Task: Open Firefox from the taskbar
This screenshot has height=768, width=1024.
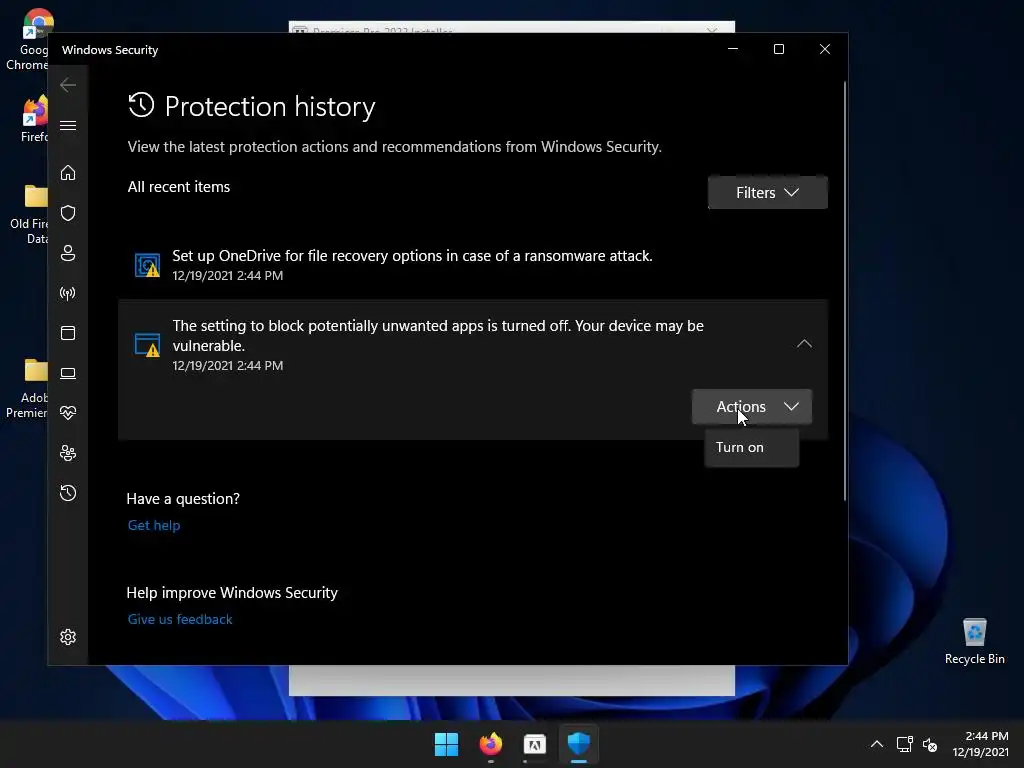Action: tap(490, 744)
